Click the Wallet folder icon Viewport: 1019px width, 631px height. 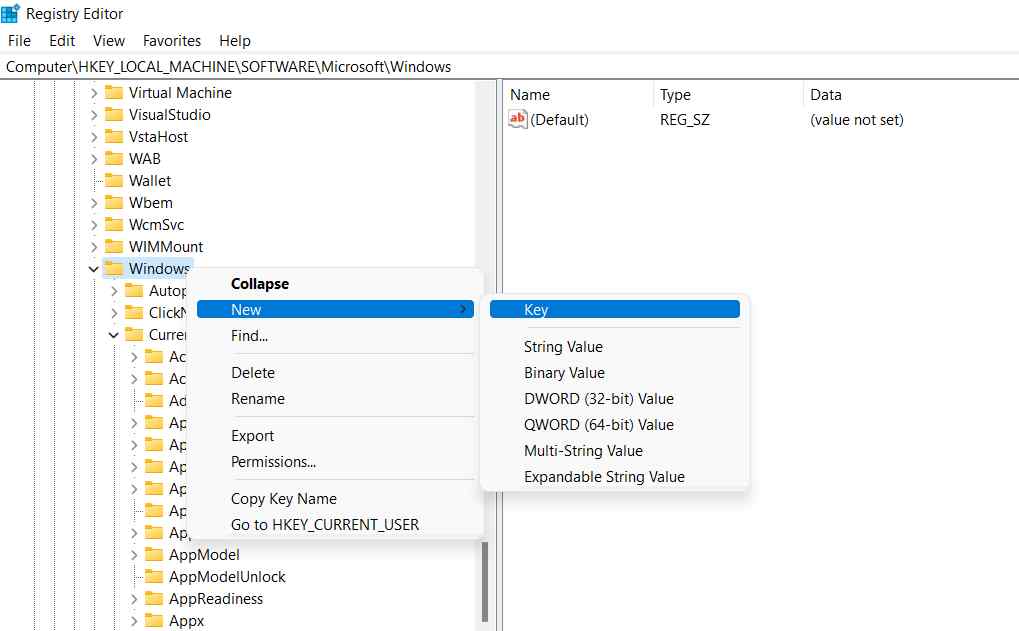[114, 181]
